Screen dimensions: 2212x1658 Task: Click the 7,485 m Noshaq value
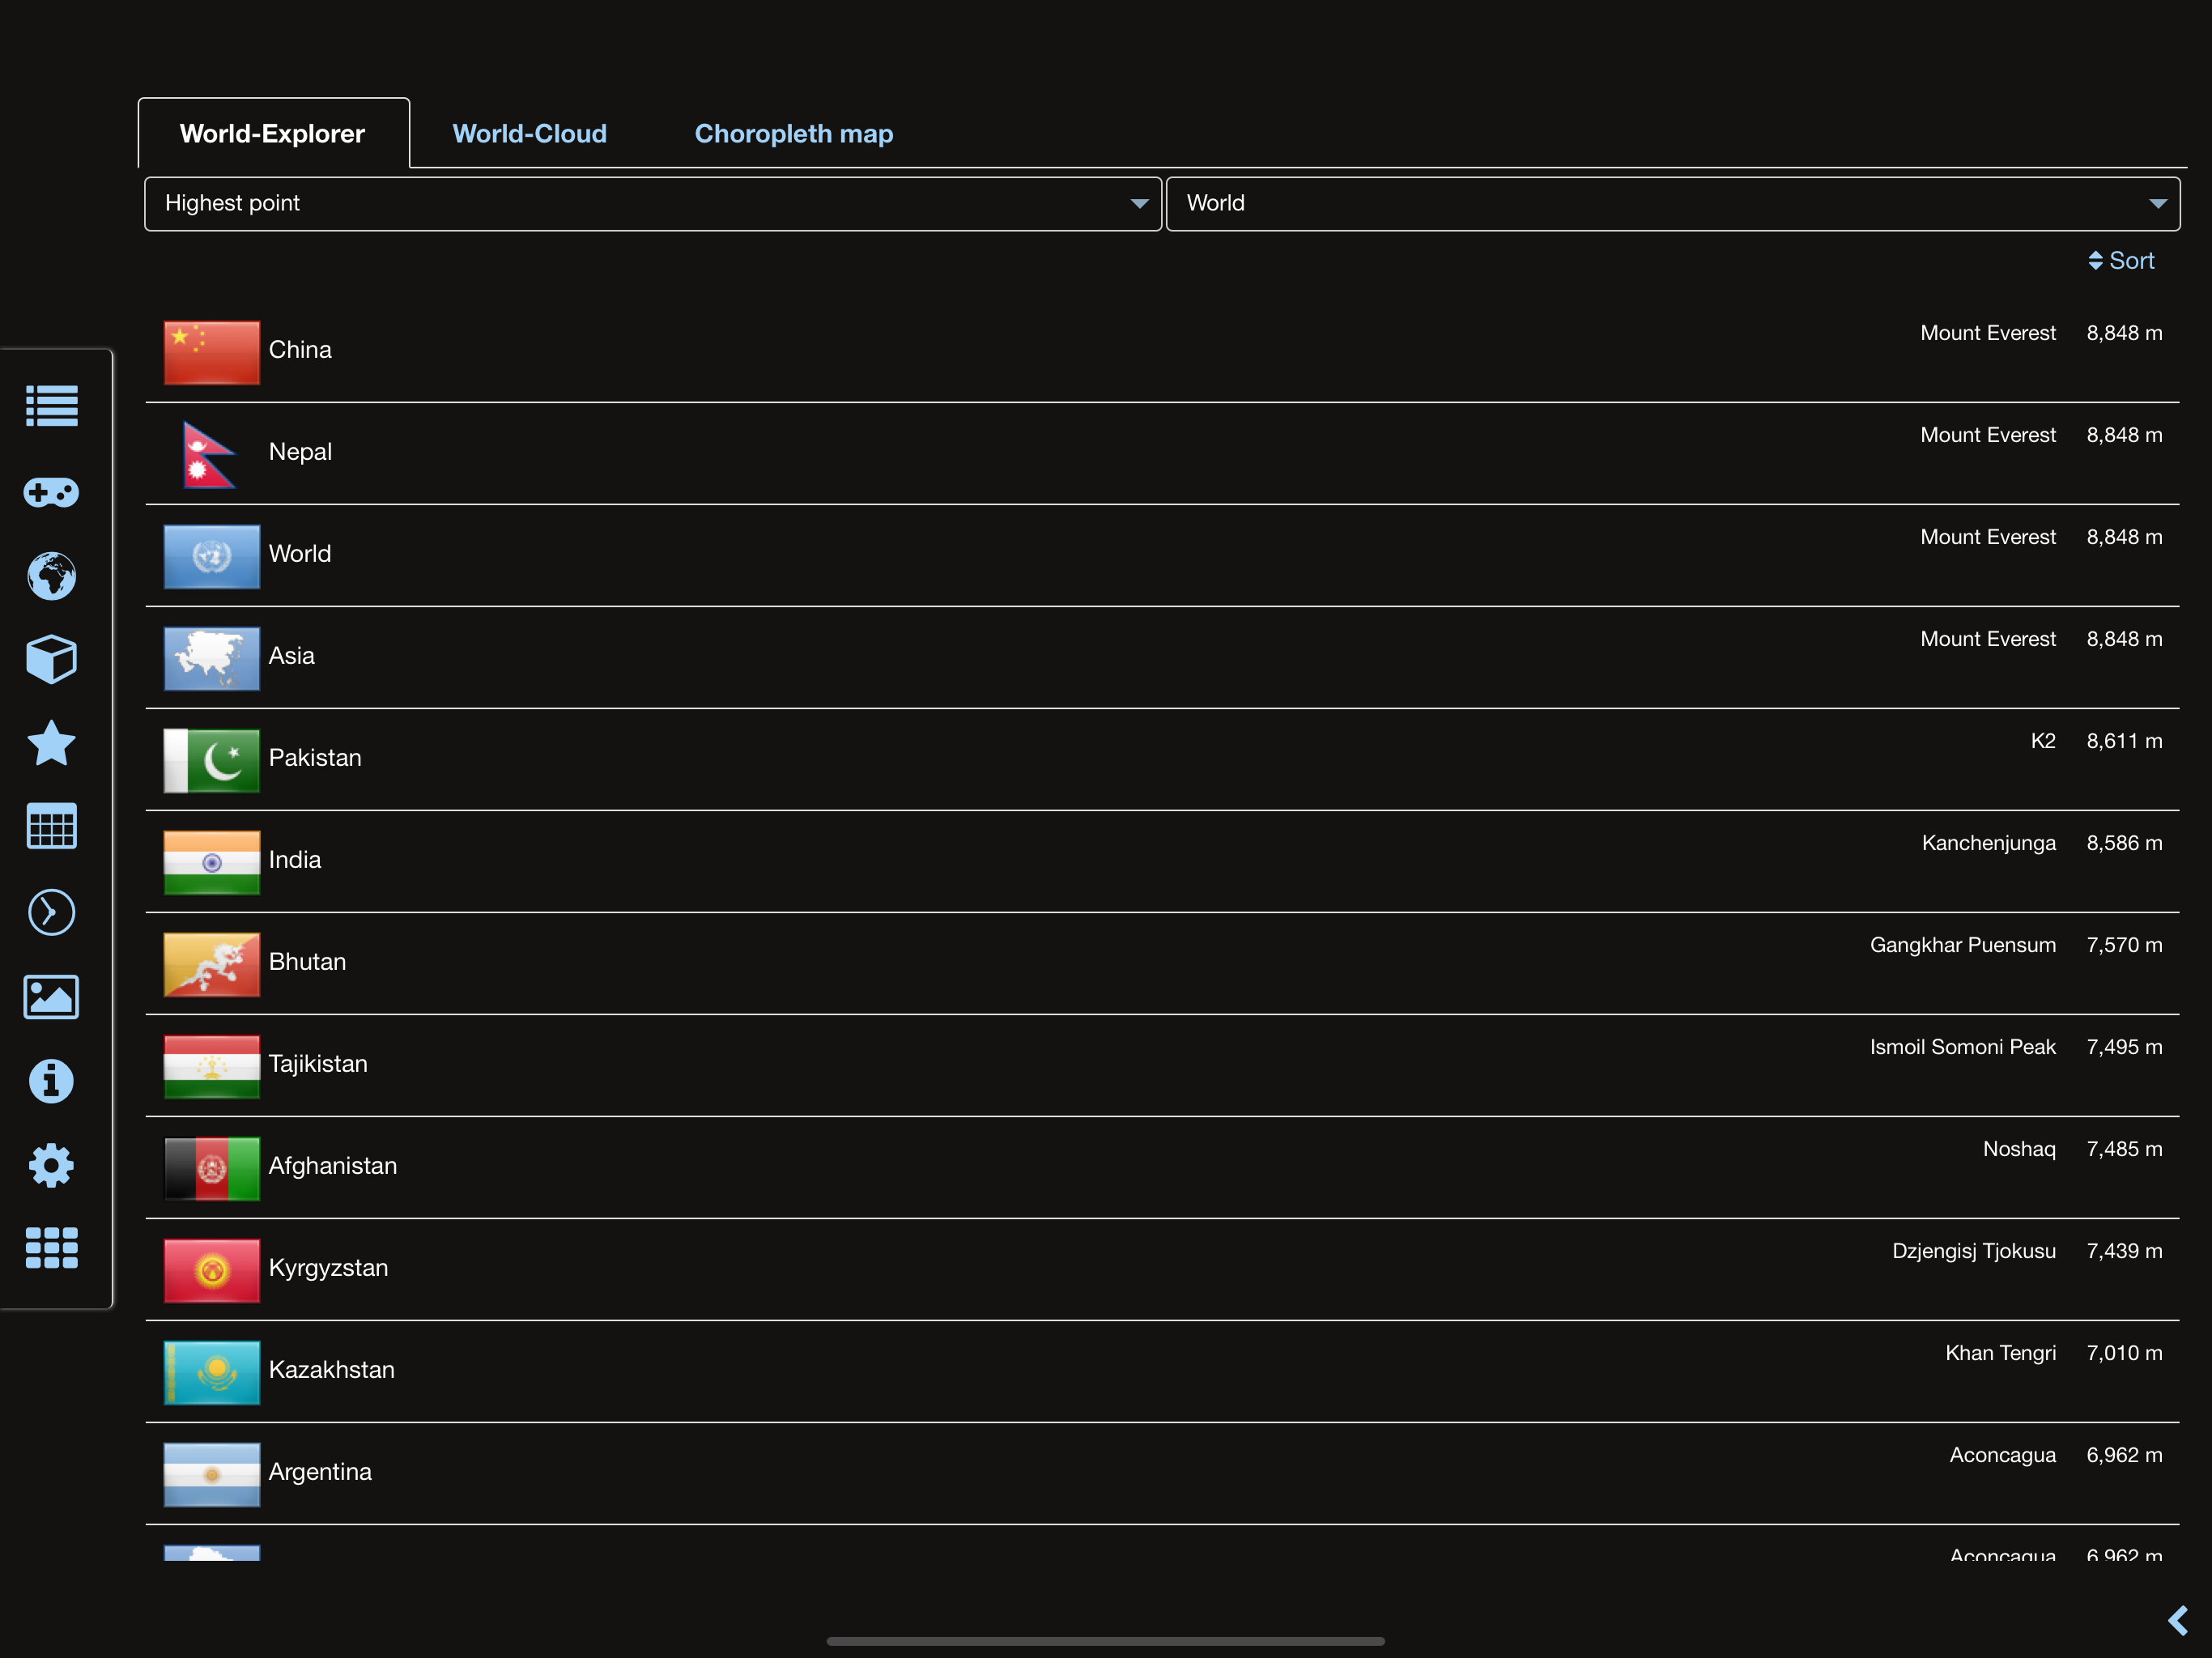tap(2124, 1149)
